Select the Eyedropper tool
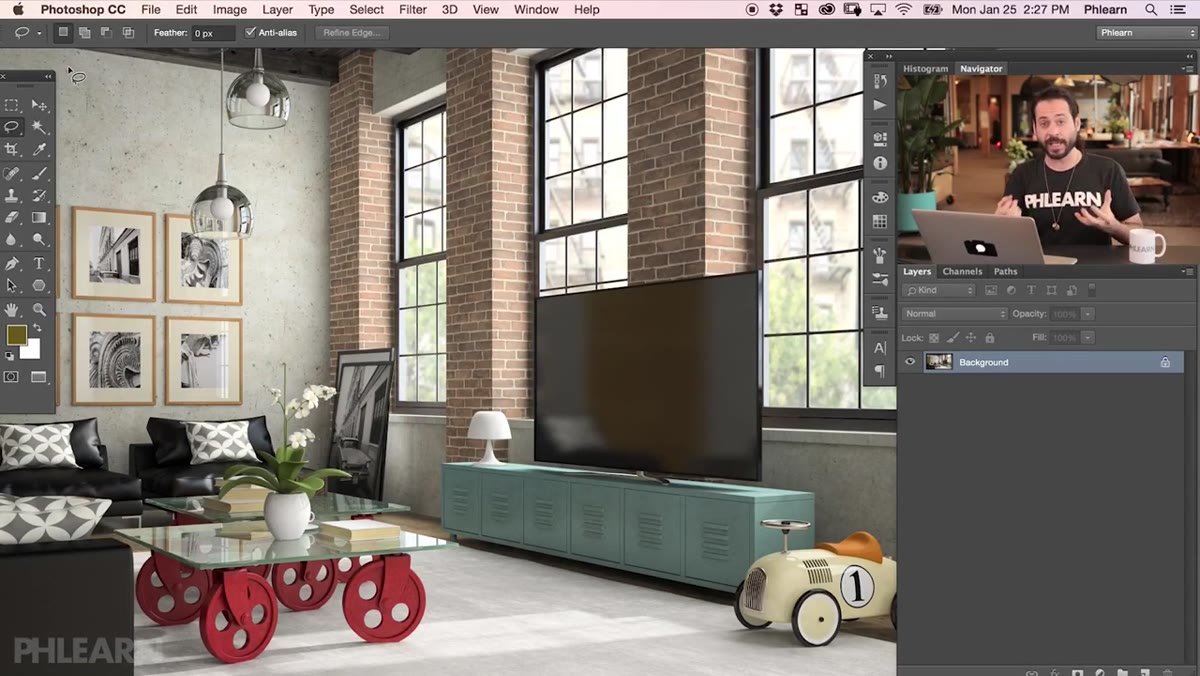Image resolution: width=1200 pixels, height=676 pixels. click(39, 149)
